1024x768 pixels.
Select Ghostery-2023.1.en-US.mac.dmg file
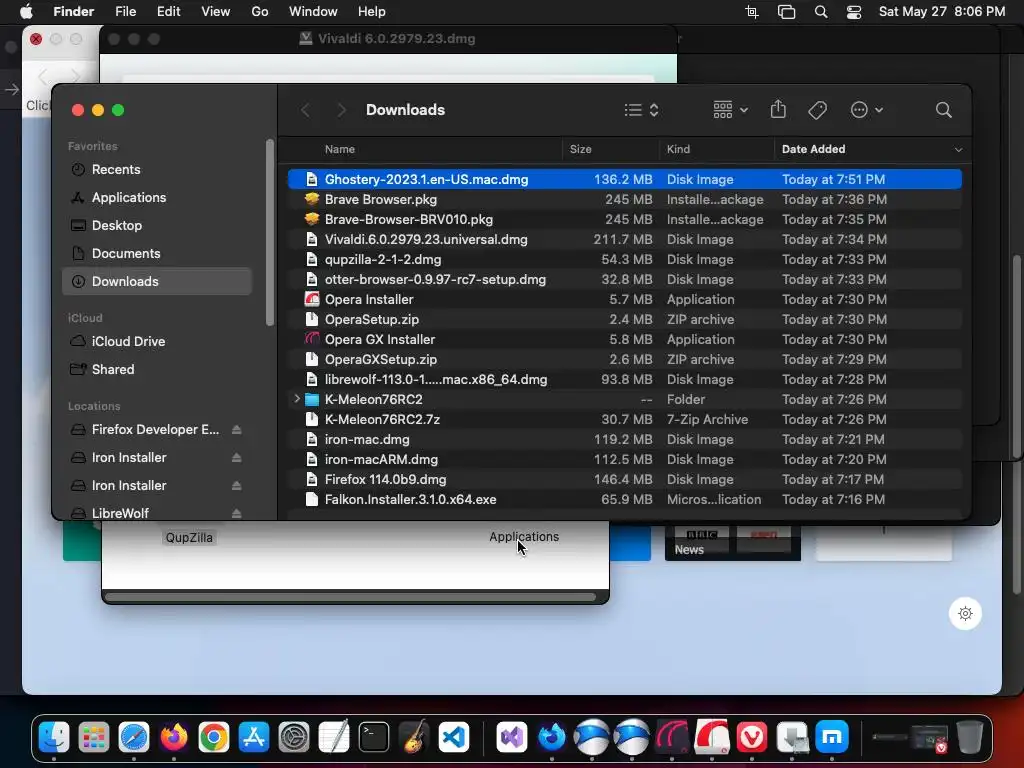click(x=624, y=179)
